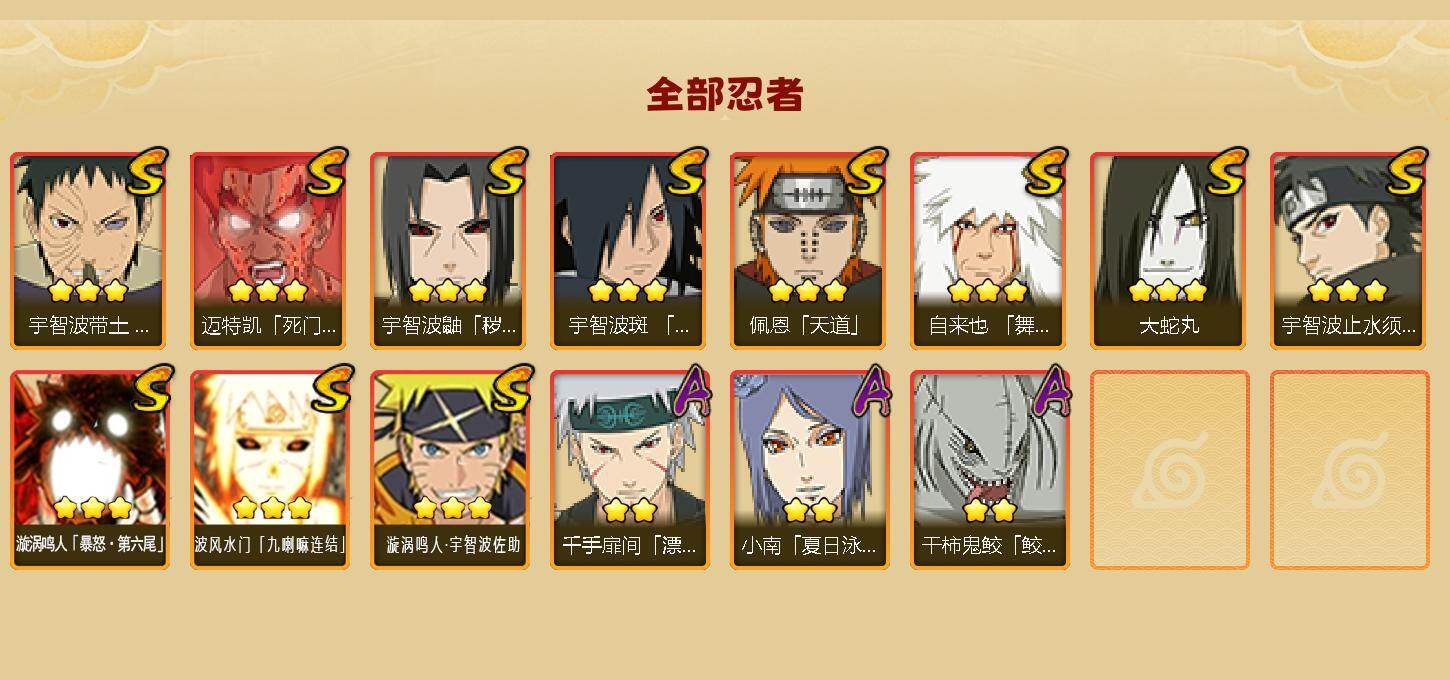Click the first empty leaf-symbol slot

click(1170, 470)
